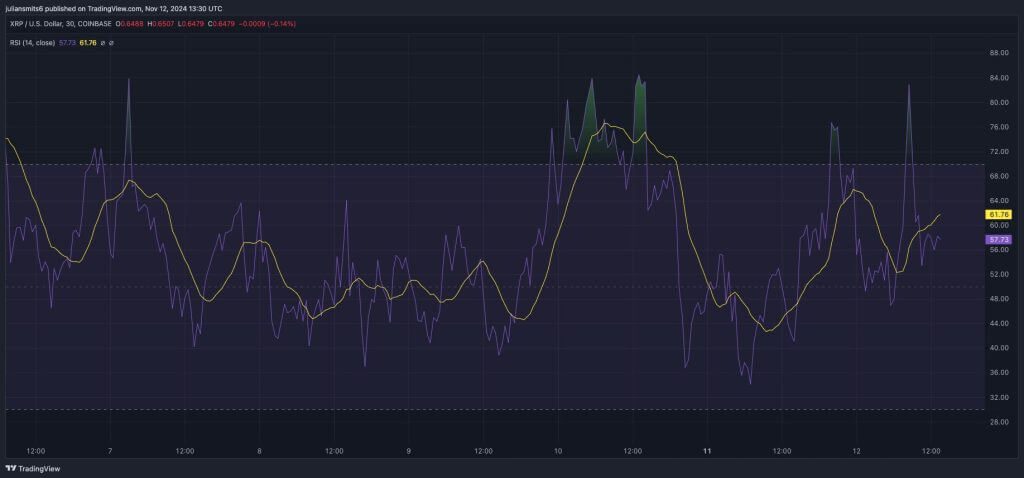Image resolution: width=1024 pixels, height=478 pixels.
Task: Click the 44.00 level on the price scale
Action: (x=999, y=323)
